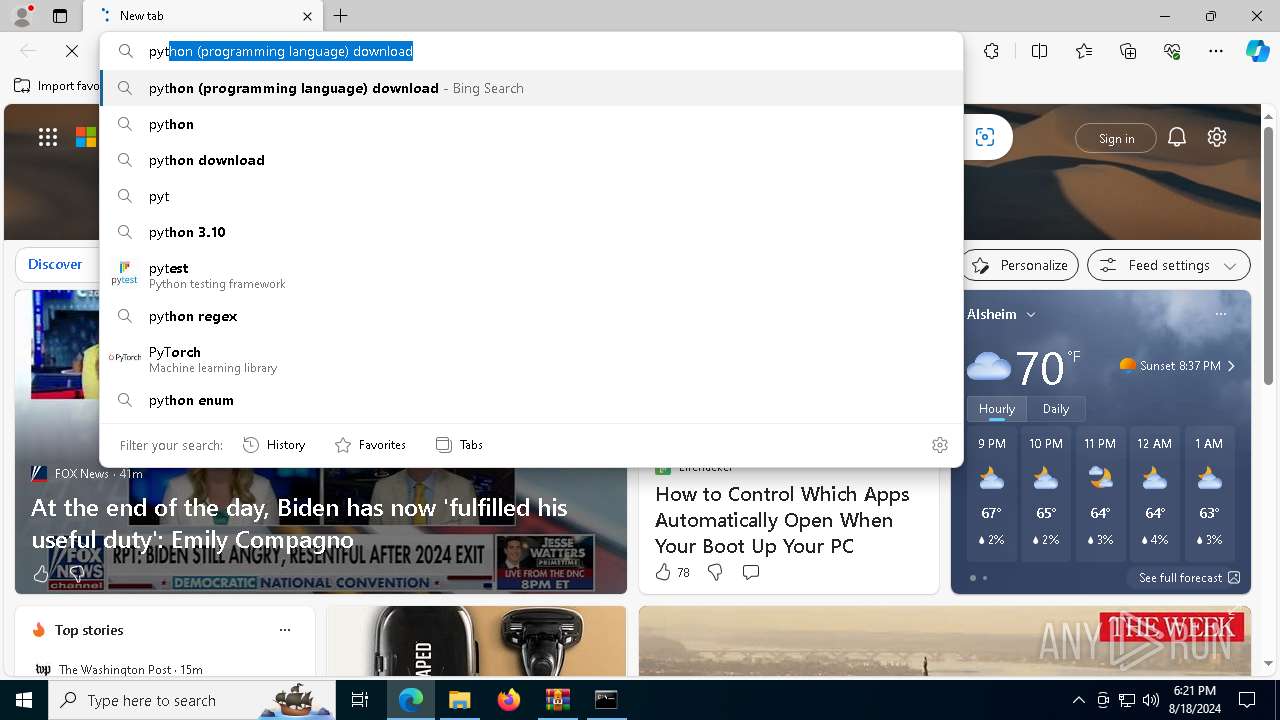Open the tab actions menu icon

pyautogui.click(x=60, y=16)
